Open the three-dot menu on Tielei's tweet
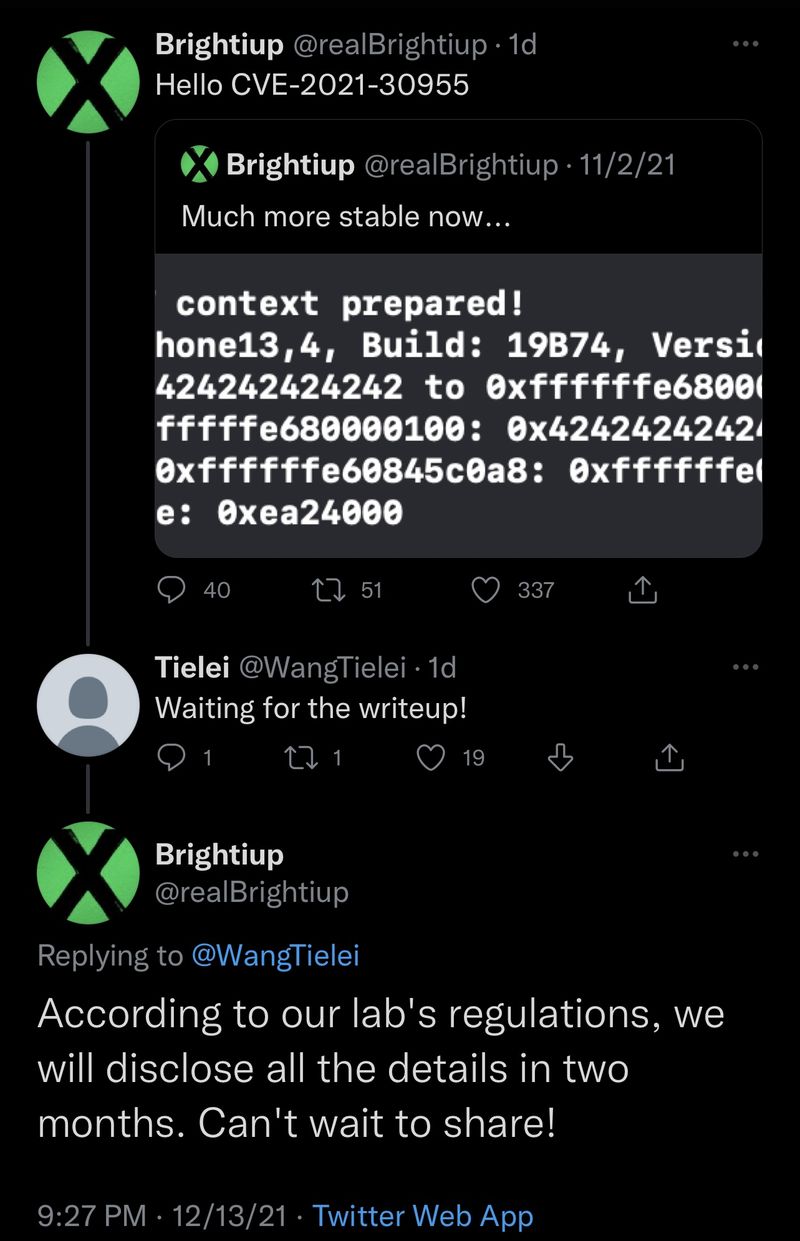Viewport: 800px width, 1241px height. (745, 666)
